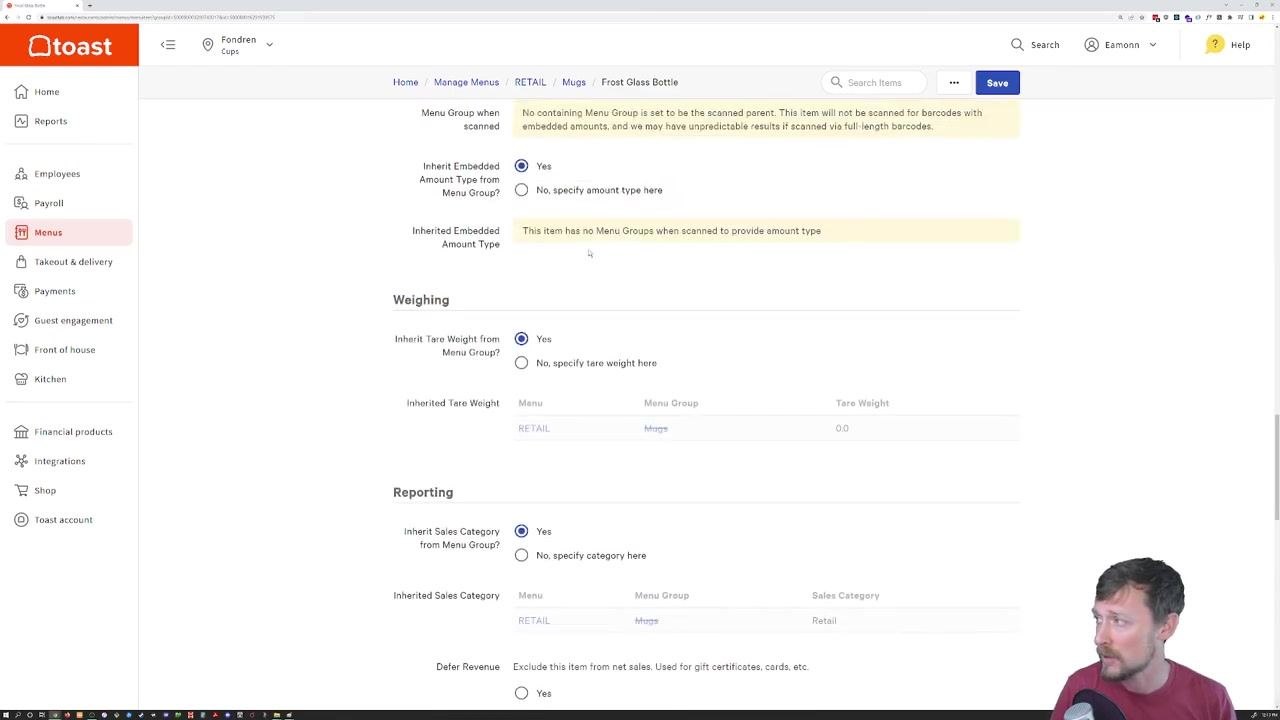Open Toast account in the sidebar

pyautogui.click(x=69, y=520)
